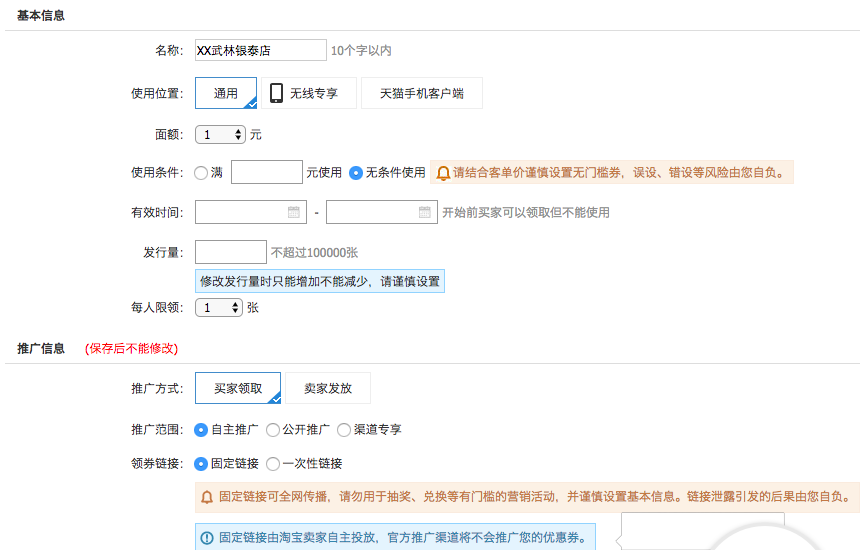
Task: Open the 面额 value dropdown
Action: pyautogui.click(x=220, y=134)
